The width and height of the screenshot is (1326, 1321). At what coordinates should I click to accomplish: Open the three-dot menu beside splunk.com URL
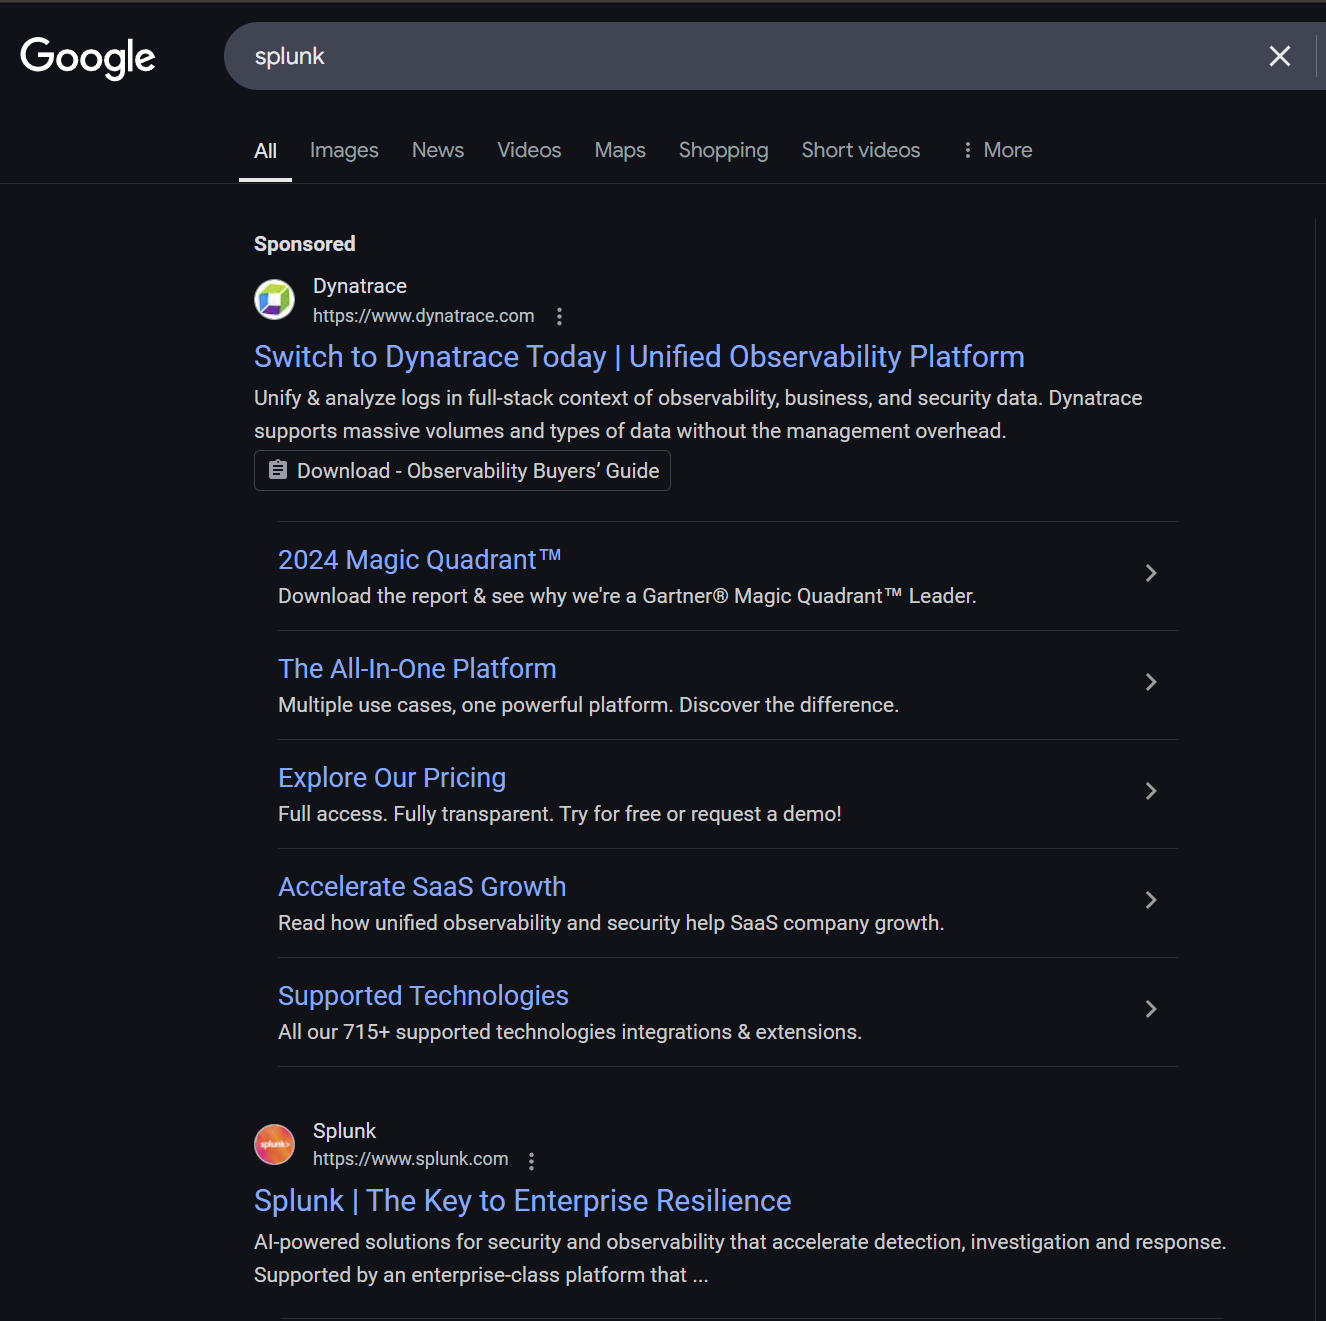[531, 1160]
